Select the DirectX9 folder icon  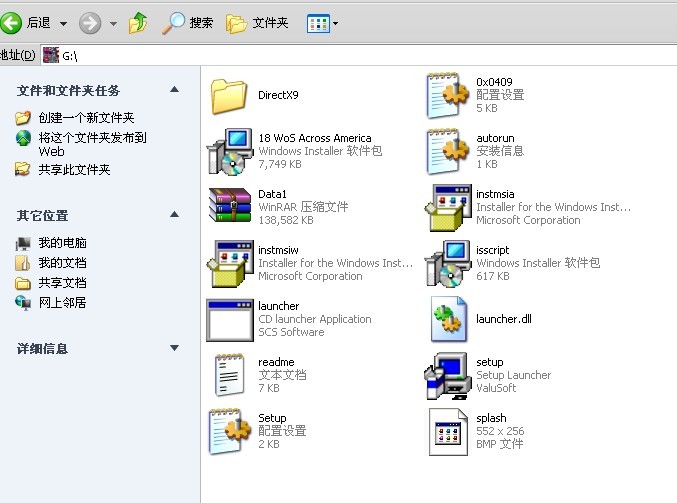pyautogui.click(x=229, y=96)
